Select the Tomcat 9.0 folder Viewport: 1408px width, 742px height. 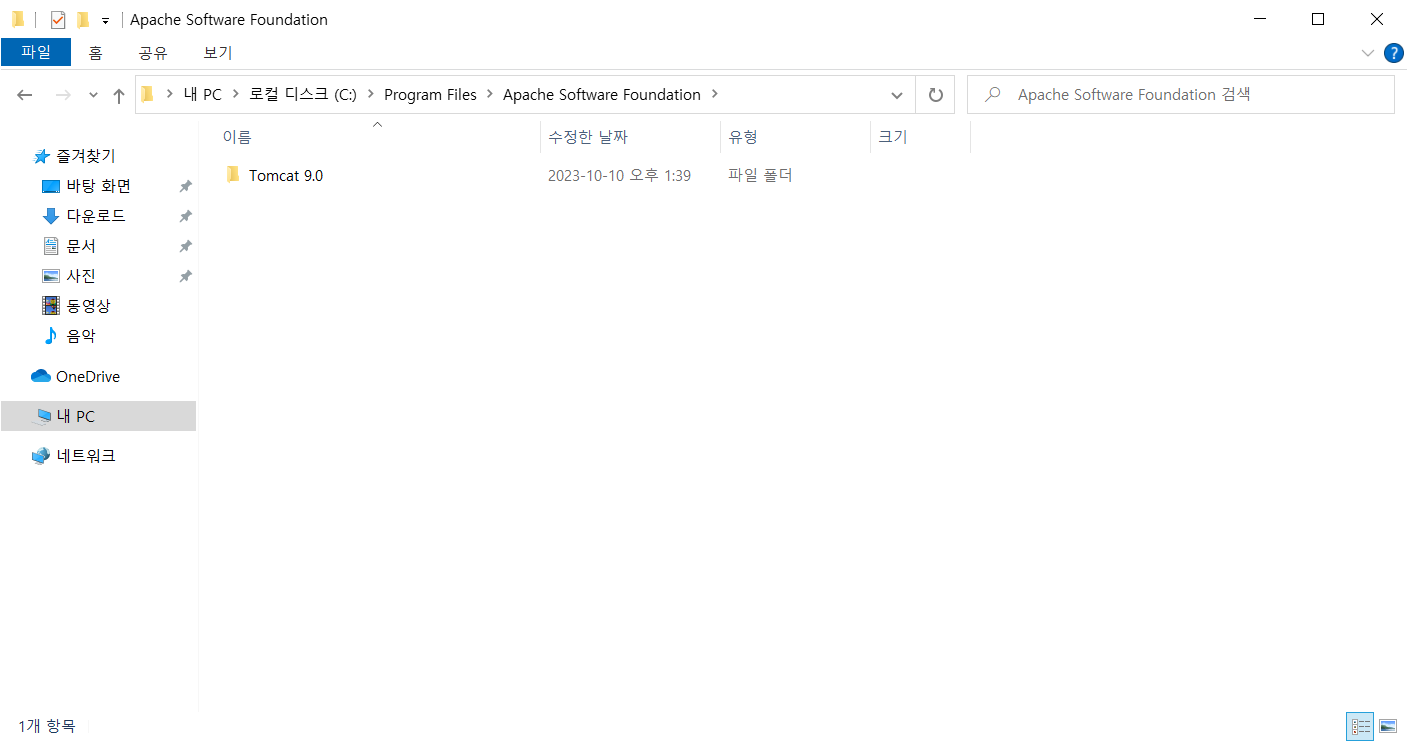[x=286, y=176]
